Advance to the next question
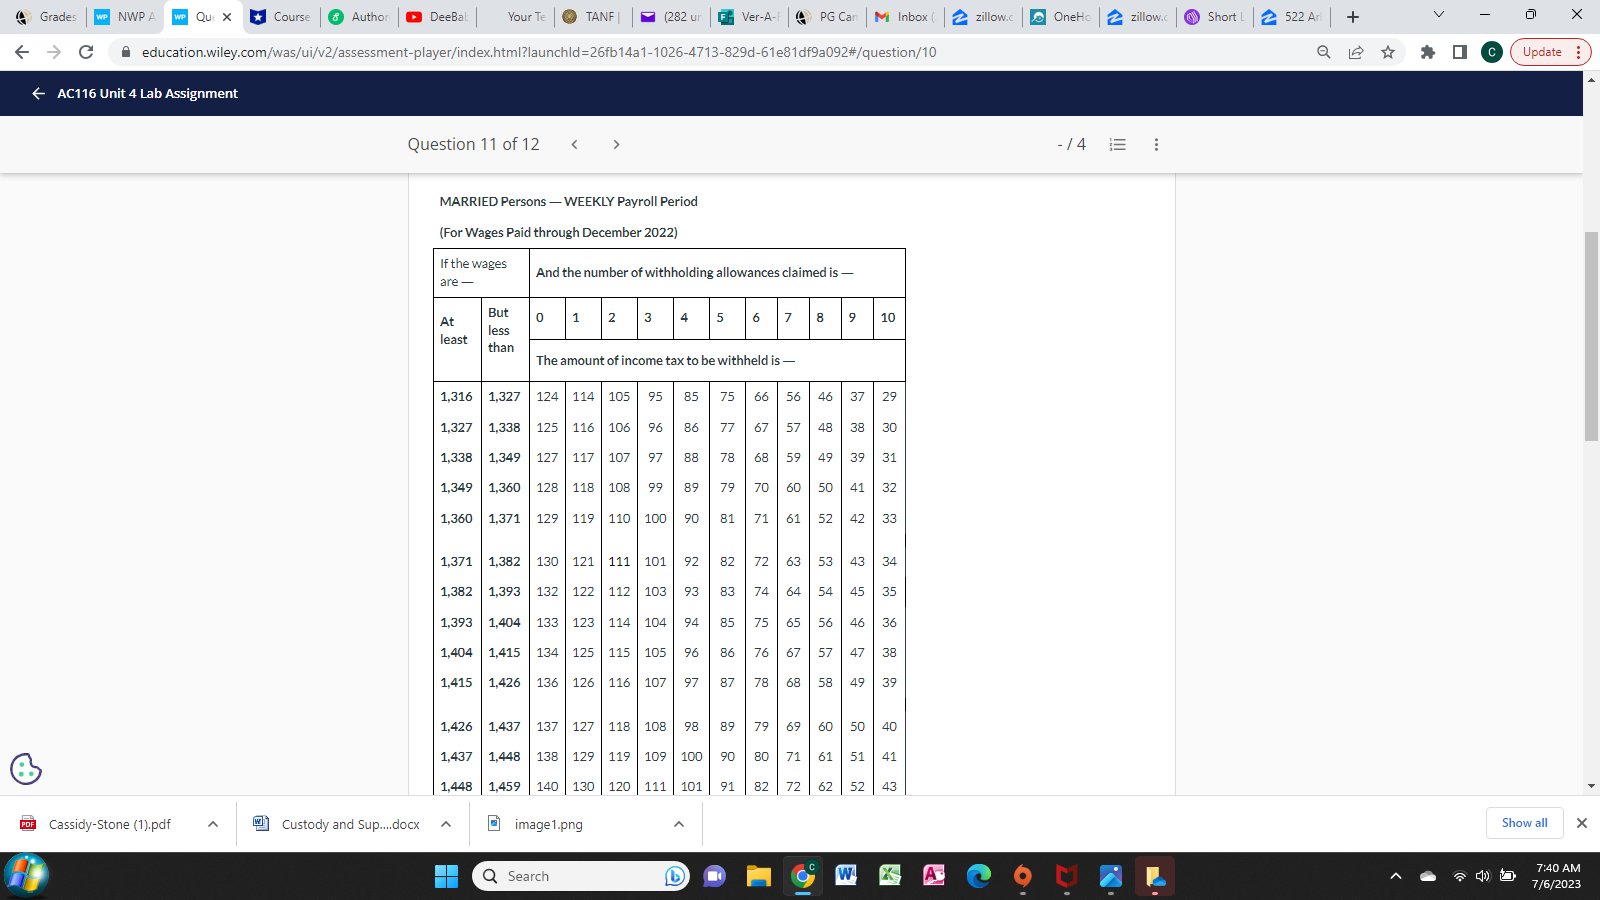 click(x=616, y=144)
